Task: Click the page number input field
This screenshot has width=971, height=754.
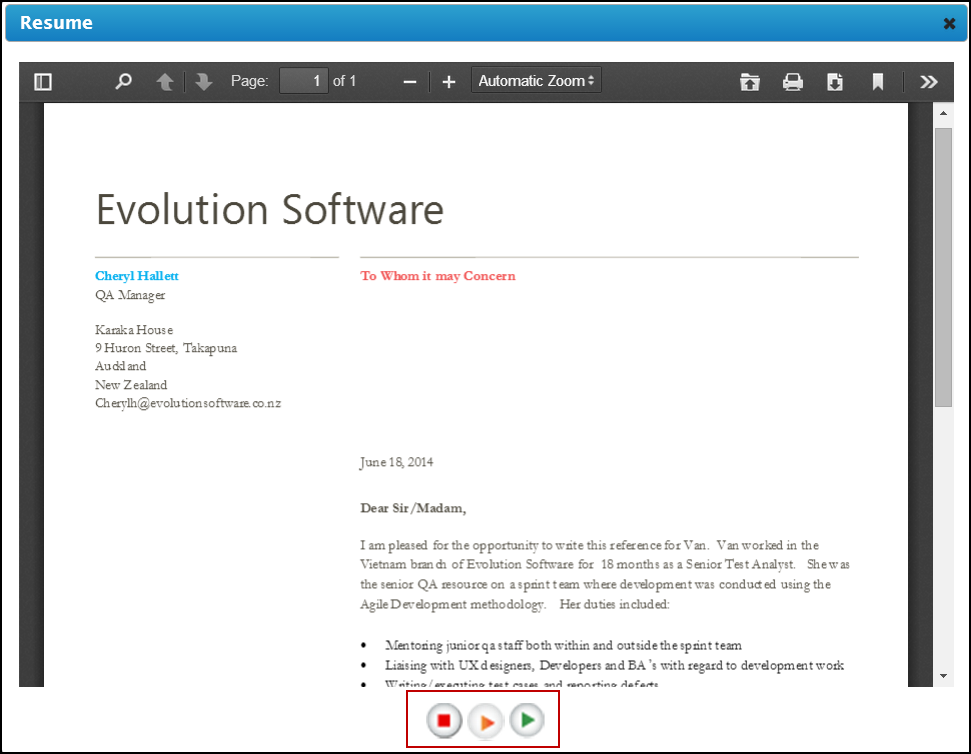Action: pyautogui.click(x=303, y=81)
